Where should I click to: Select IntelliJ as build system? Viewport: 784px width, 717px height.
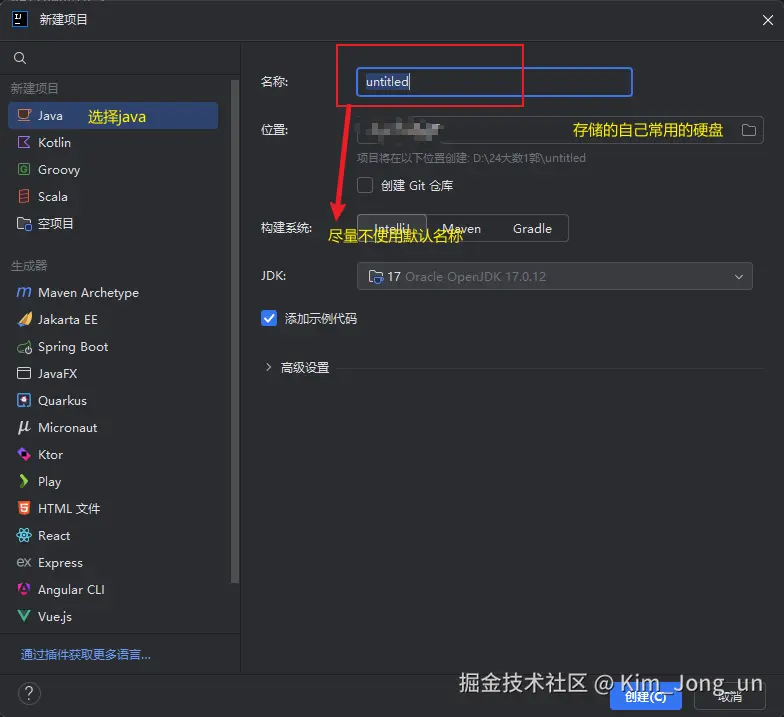point(392,228)
